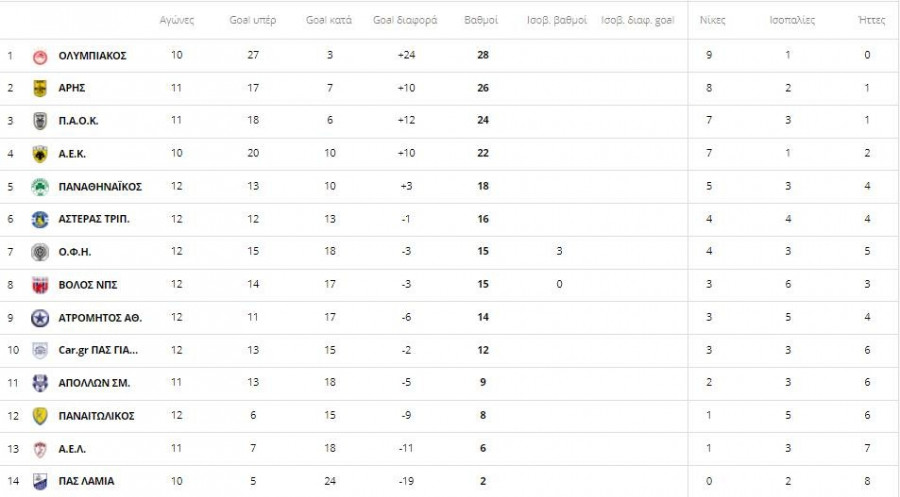Click the Volos NPS red crest
Viewport: 900px width, 497px height.
(x=40, y=285)
